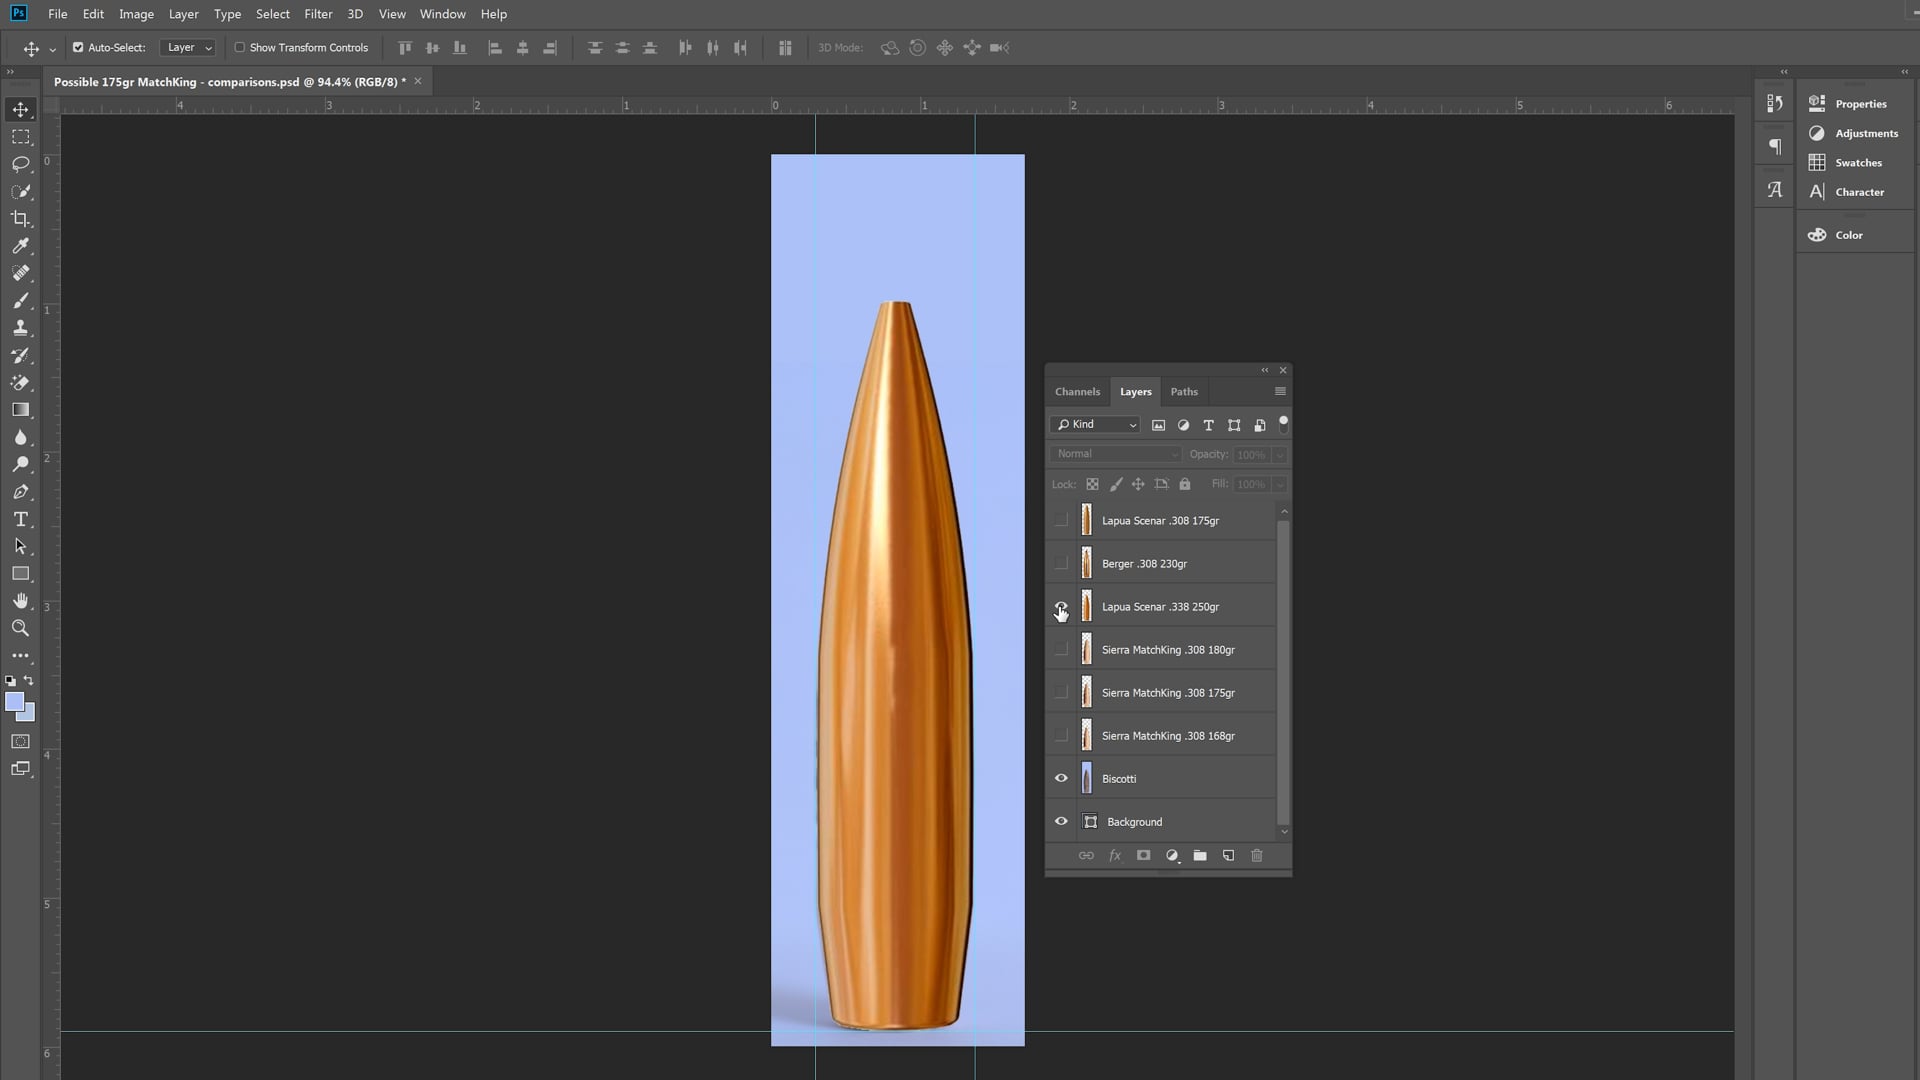
Task: Open the Kind filter dropdown
Action: point(1096,425)
